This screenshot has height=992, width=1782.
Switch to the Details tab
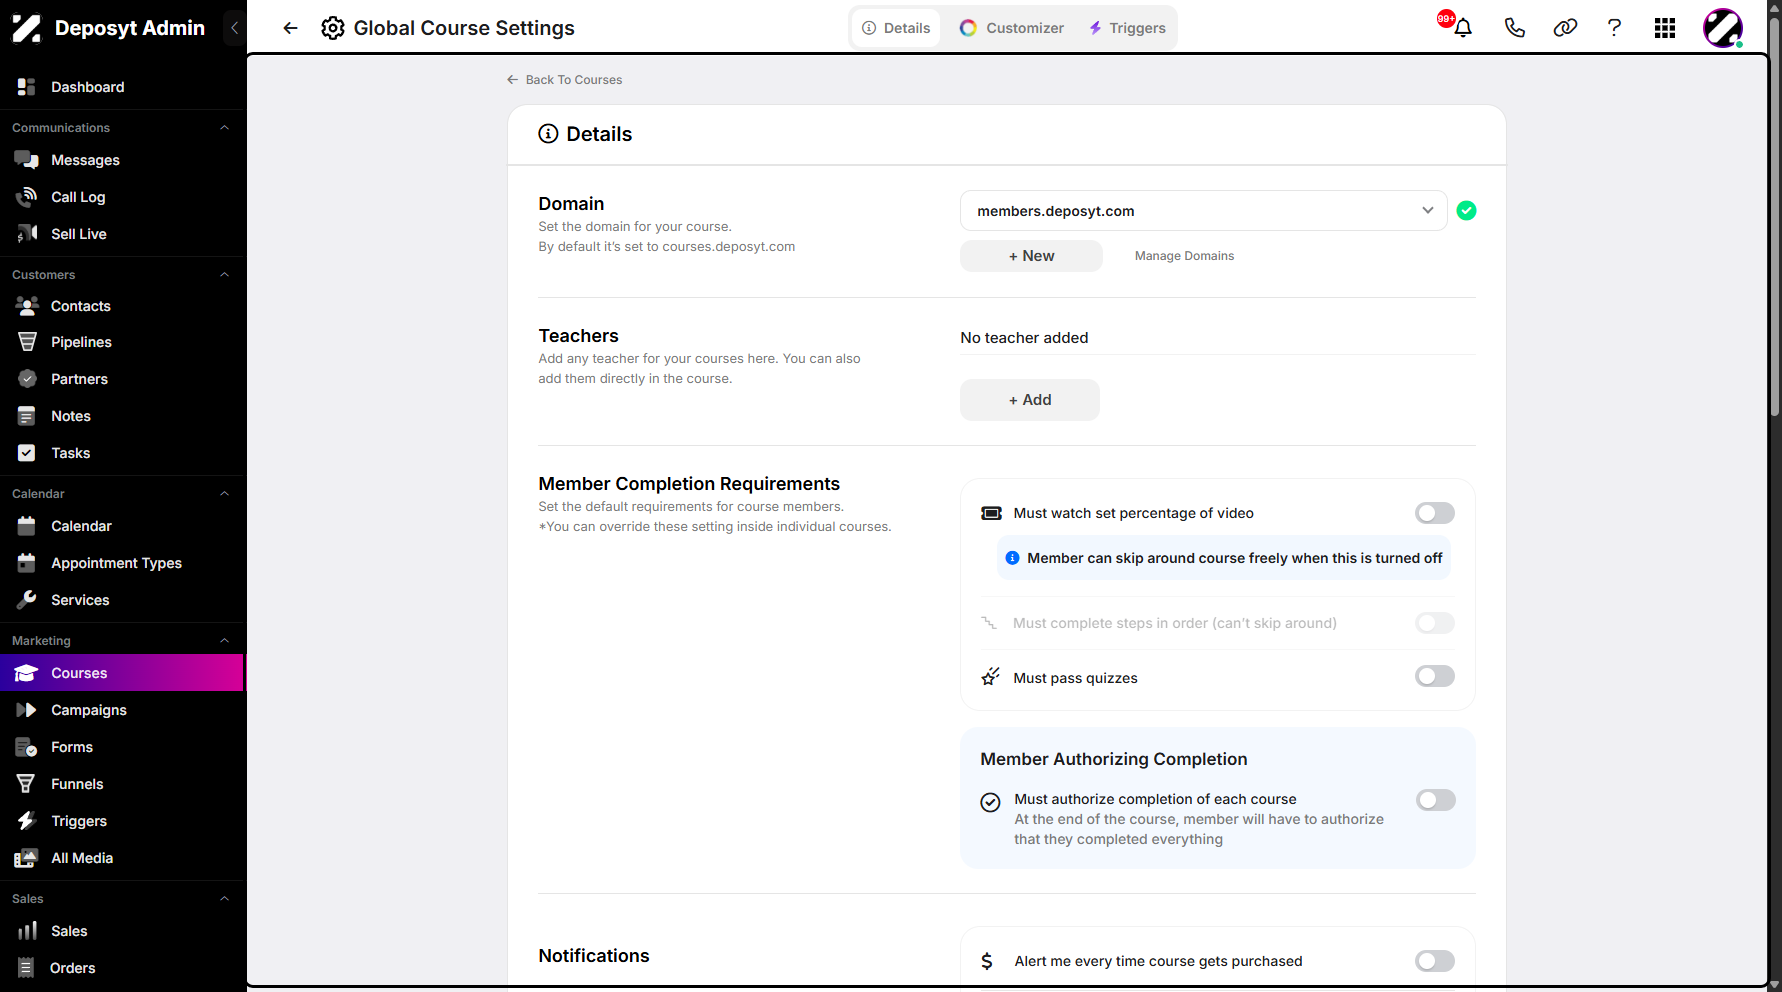tap(896, 28)
